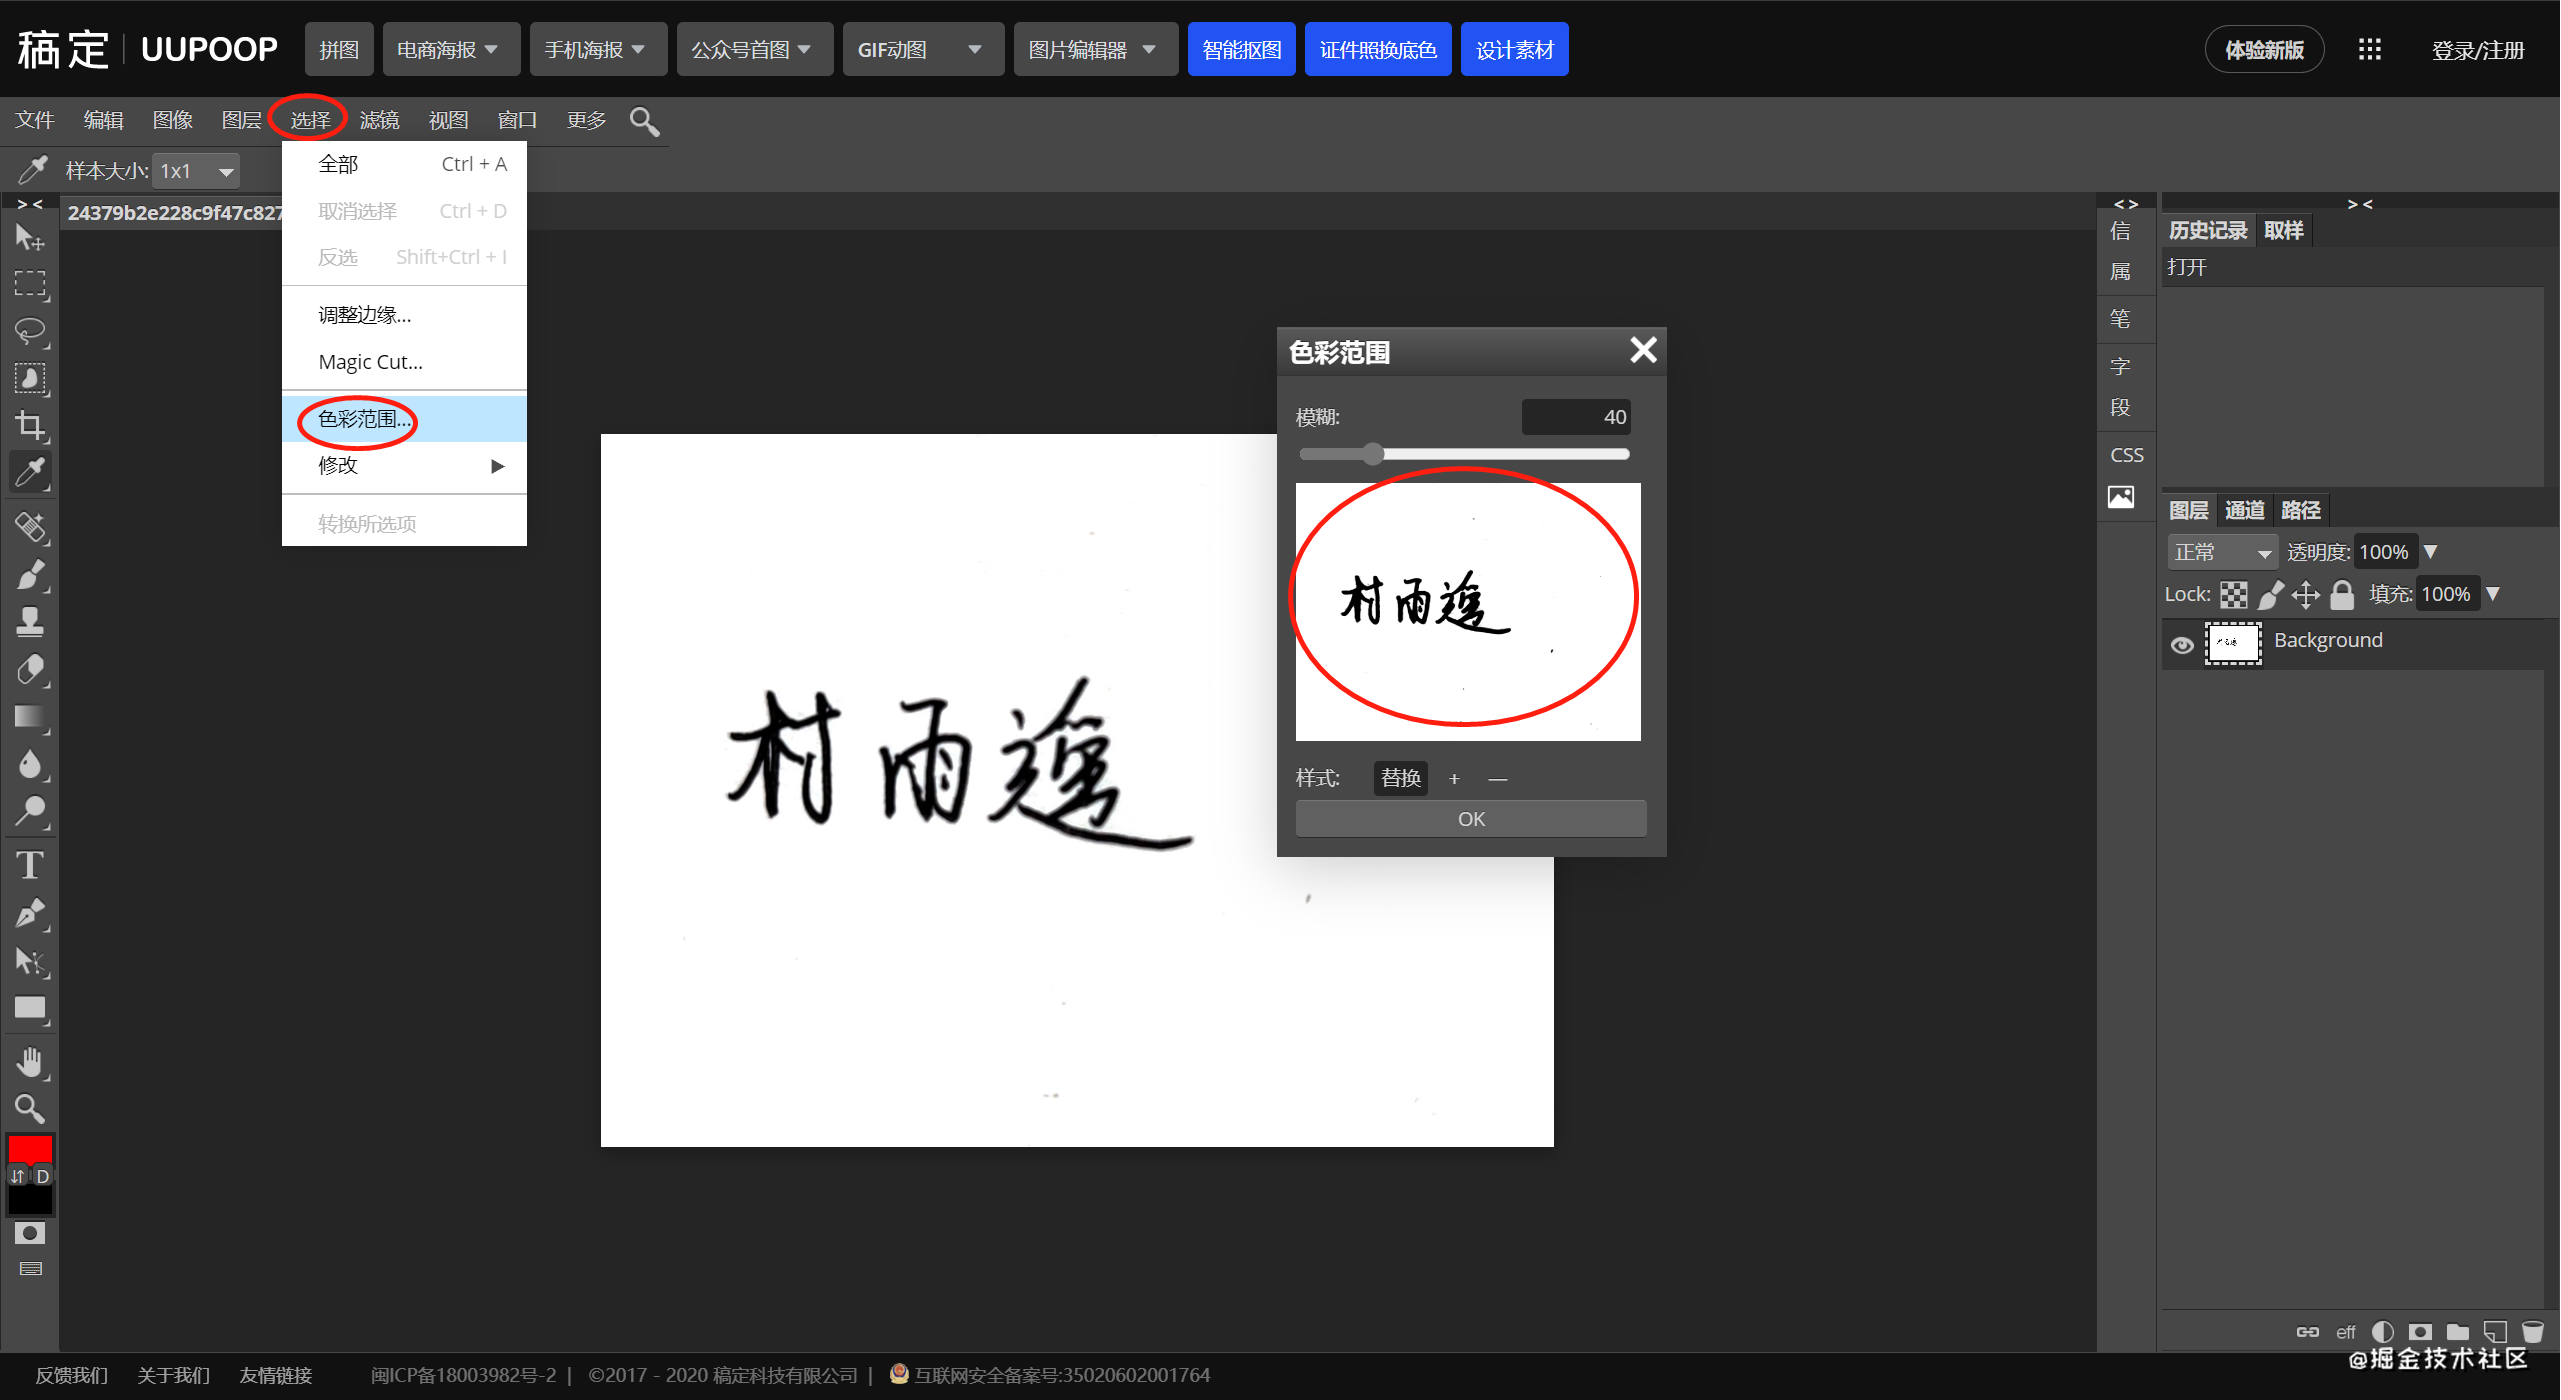Viewport: 2561px width, 1400px height.
Task: Hide the Background layer
Action: [2182, 645]
